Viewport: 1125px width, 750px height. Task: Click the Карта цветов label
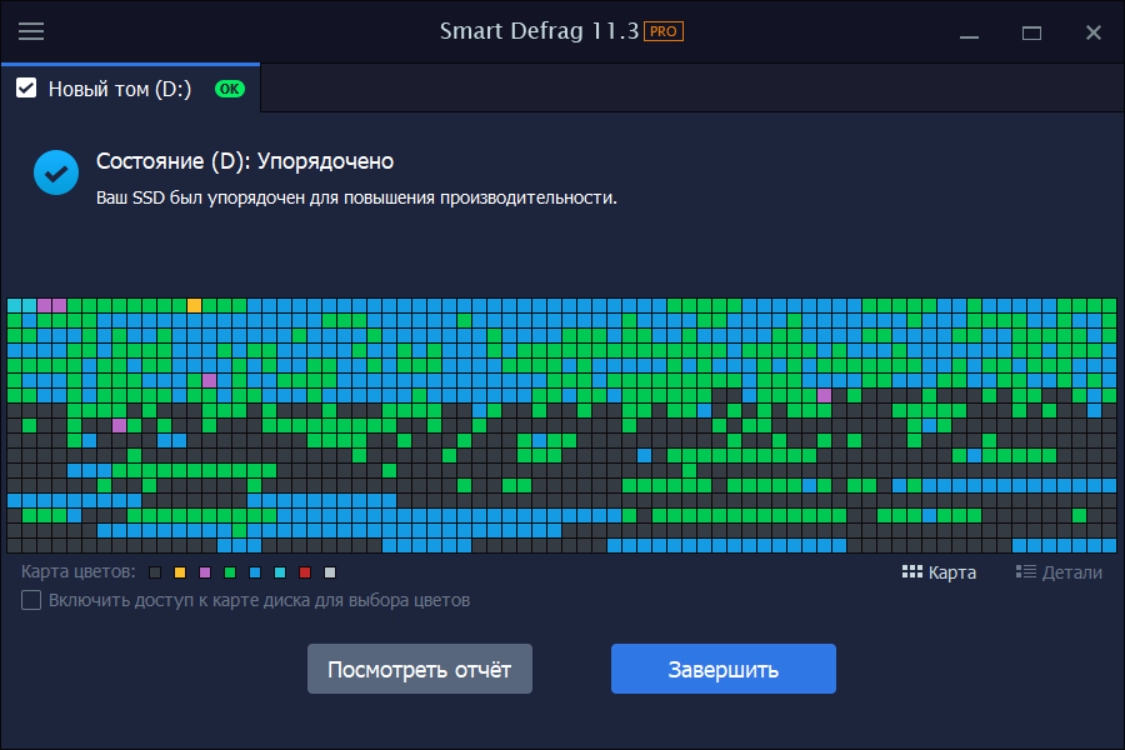point(78,572)
